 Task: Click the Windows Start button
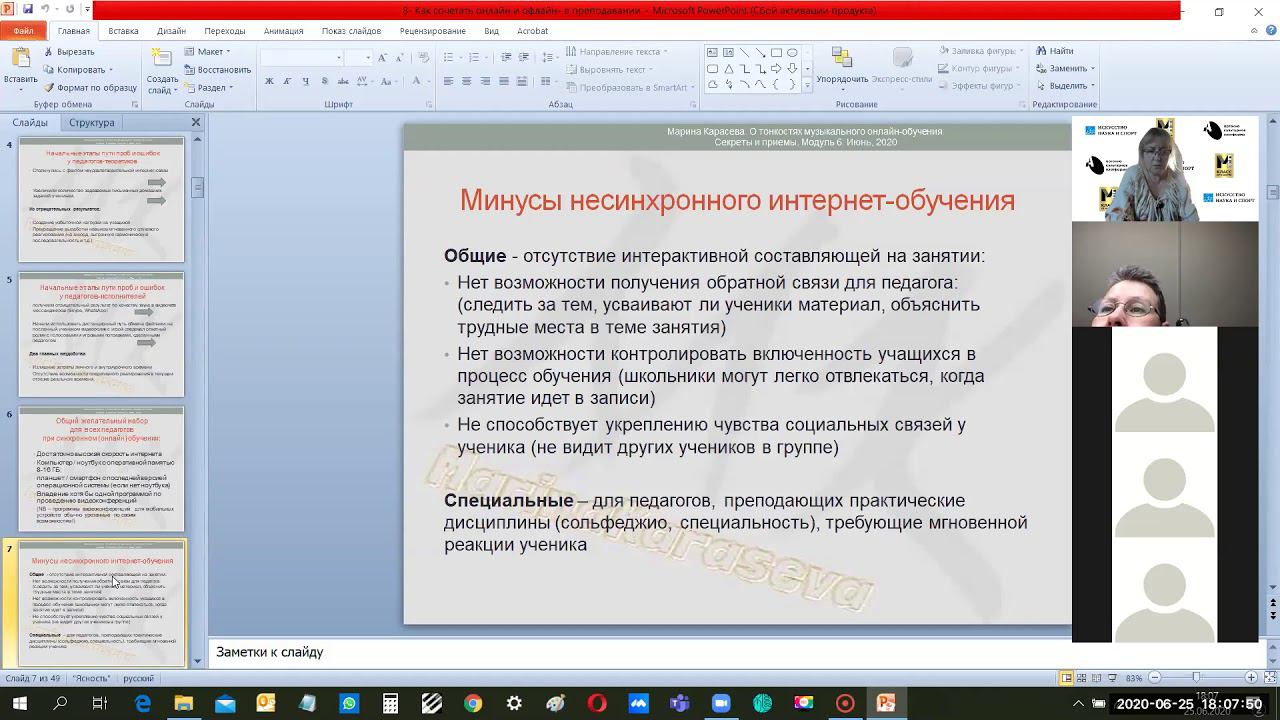(19, 704)
